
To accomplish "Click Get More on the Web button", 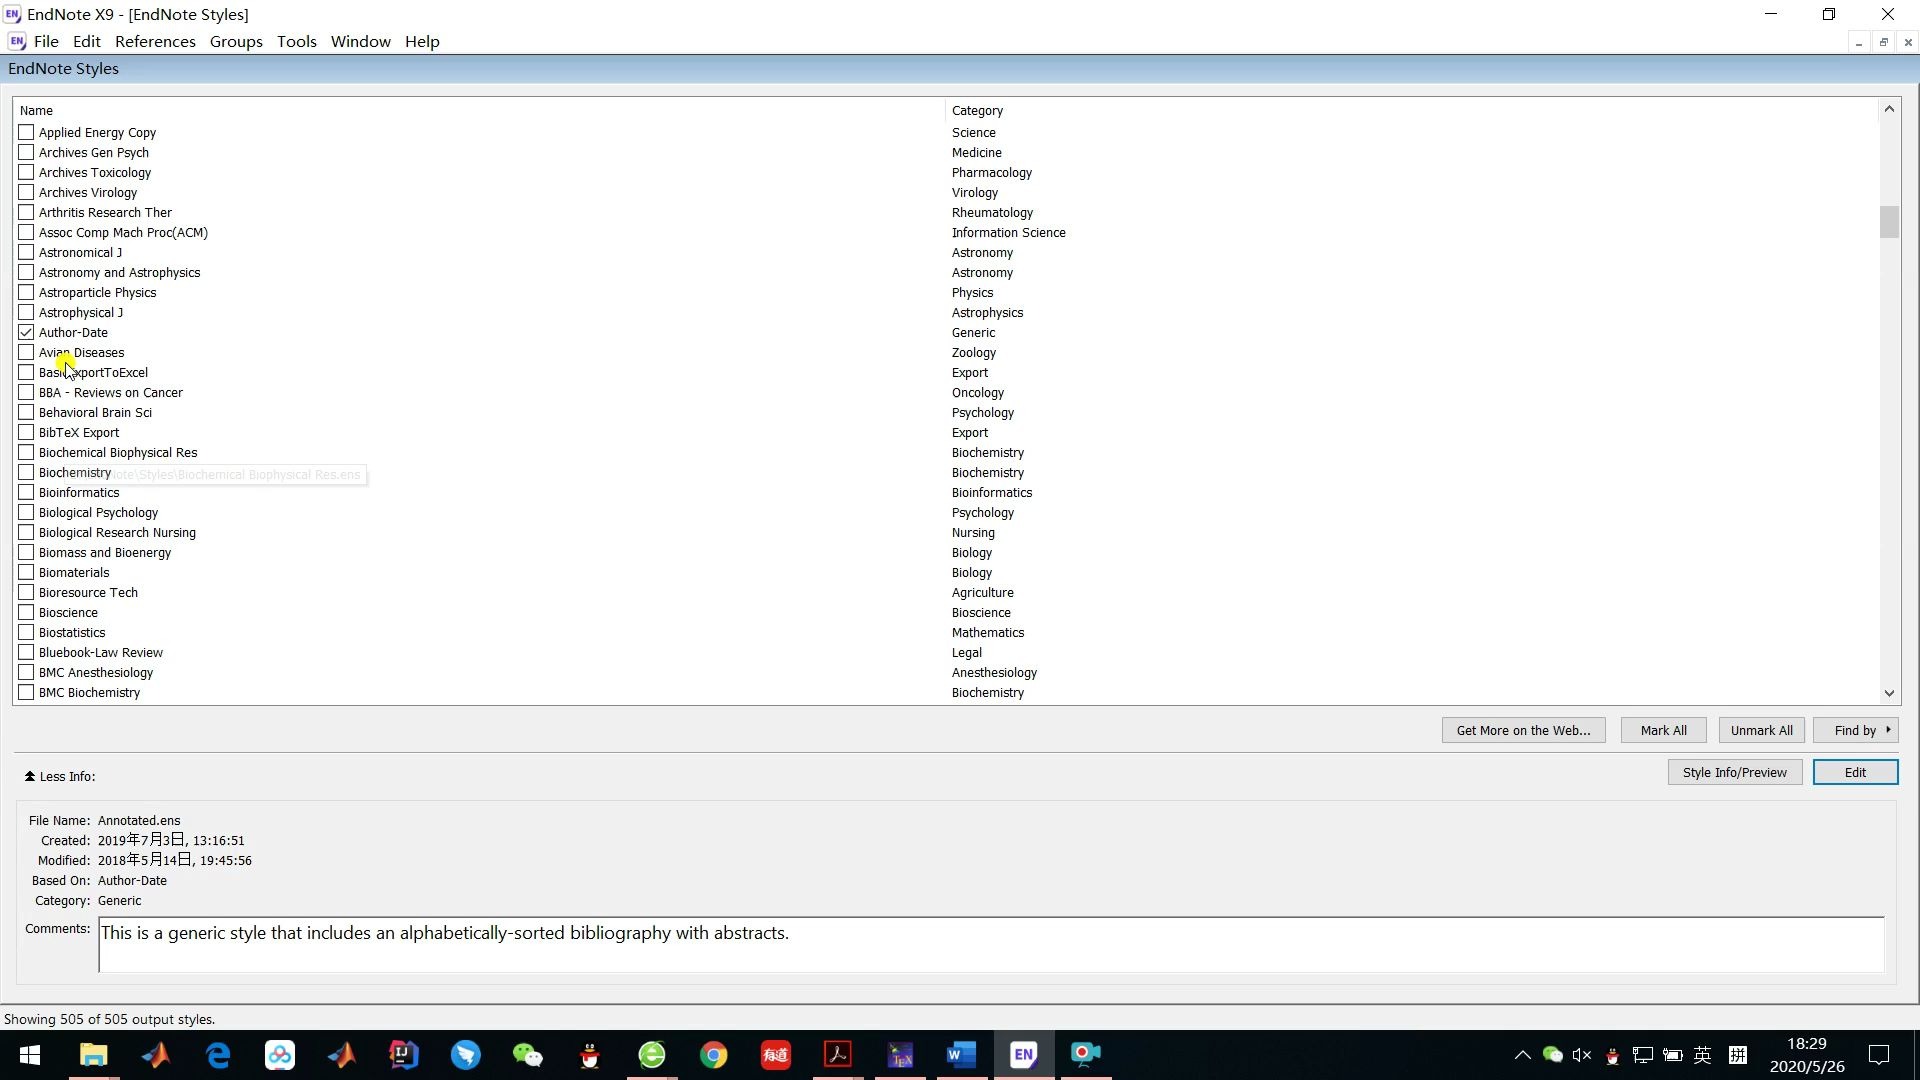I will [x=1524, y=731].
